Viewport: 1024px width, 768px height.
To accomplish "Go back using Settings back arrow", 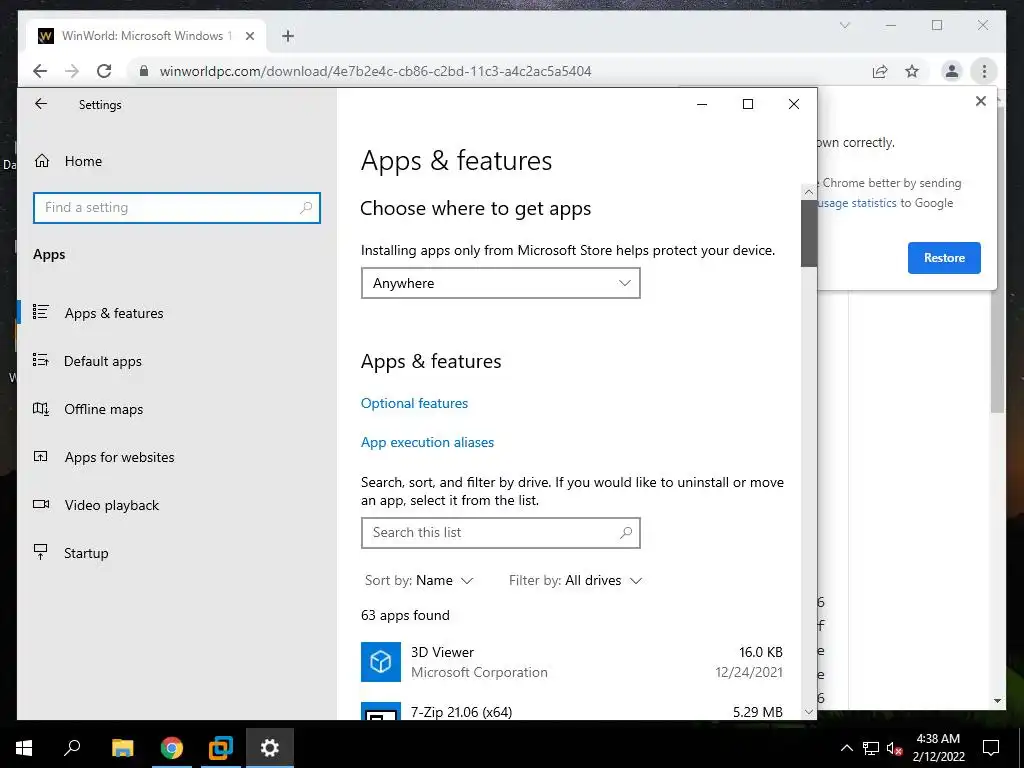I will 41,104.
